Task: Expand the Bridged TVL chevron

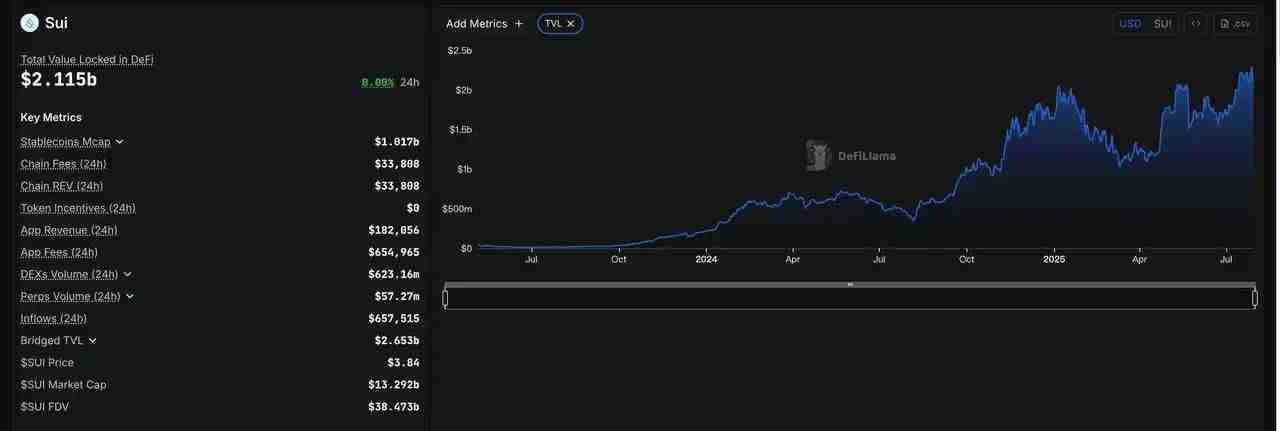Action: [93, 341]
